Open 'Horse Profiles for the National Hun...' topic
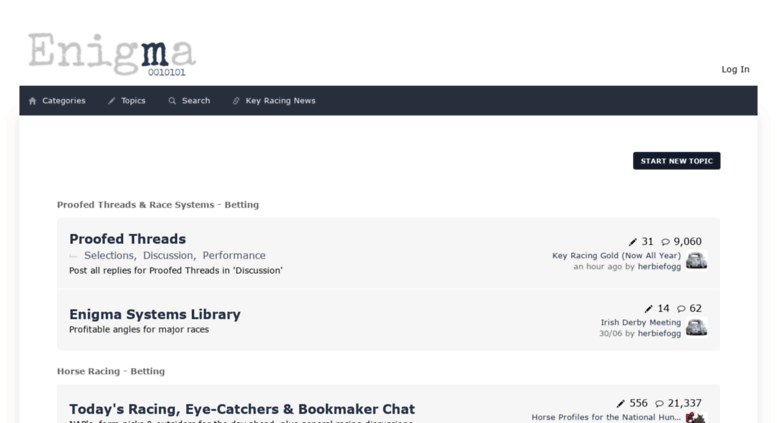The height and width of the screenshot is (423, 777). pyautogui.click(x=606, y=417)
